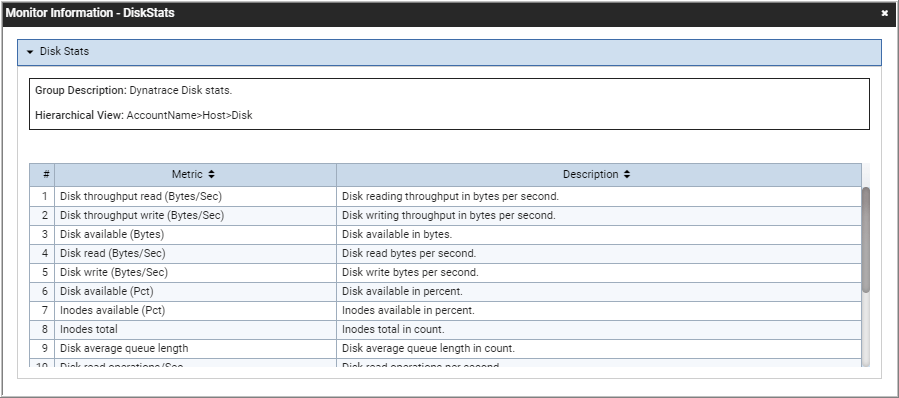Viewport: 899px width, 398px height.
Task: Select 'Inodes total' metric cell
Action: tap(196, 329)
